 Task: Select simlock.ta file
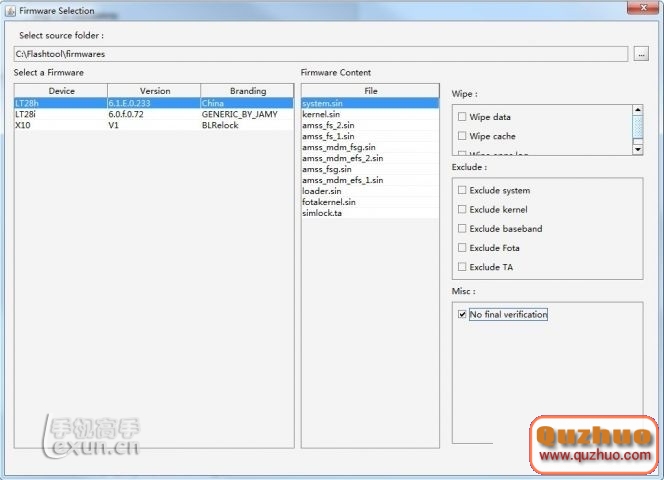[371, 213]
